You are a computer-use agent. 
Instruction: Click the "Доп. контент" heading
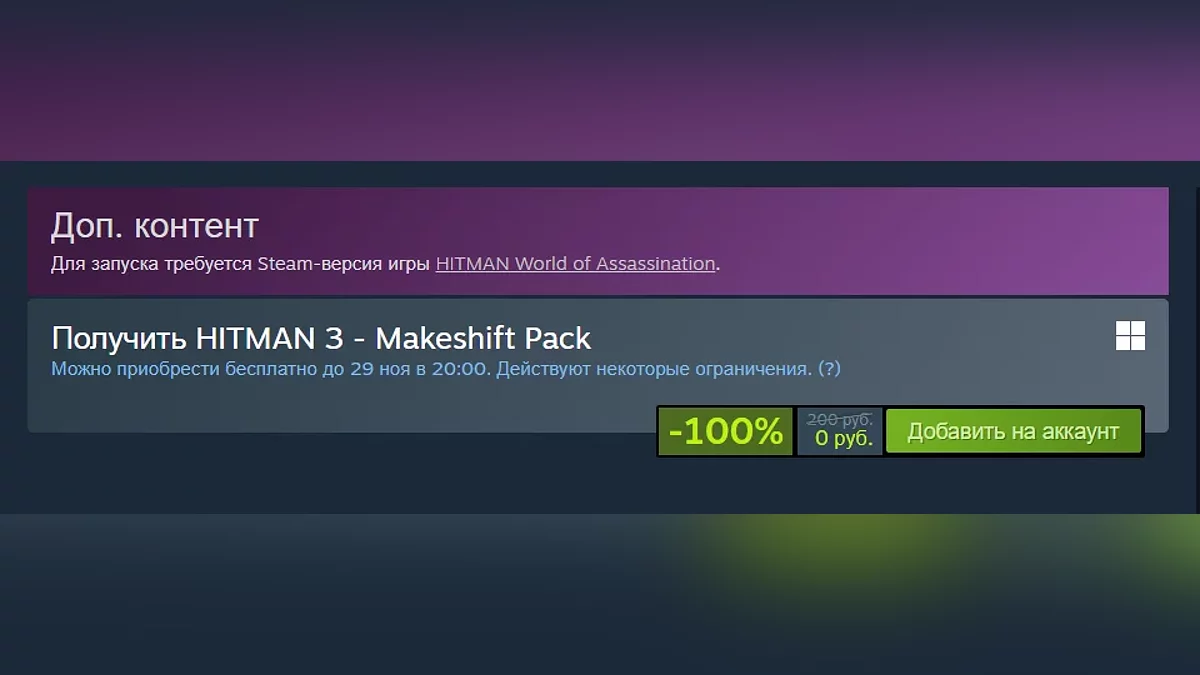155,226
